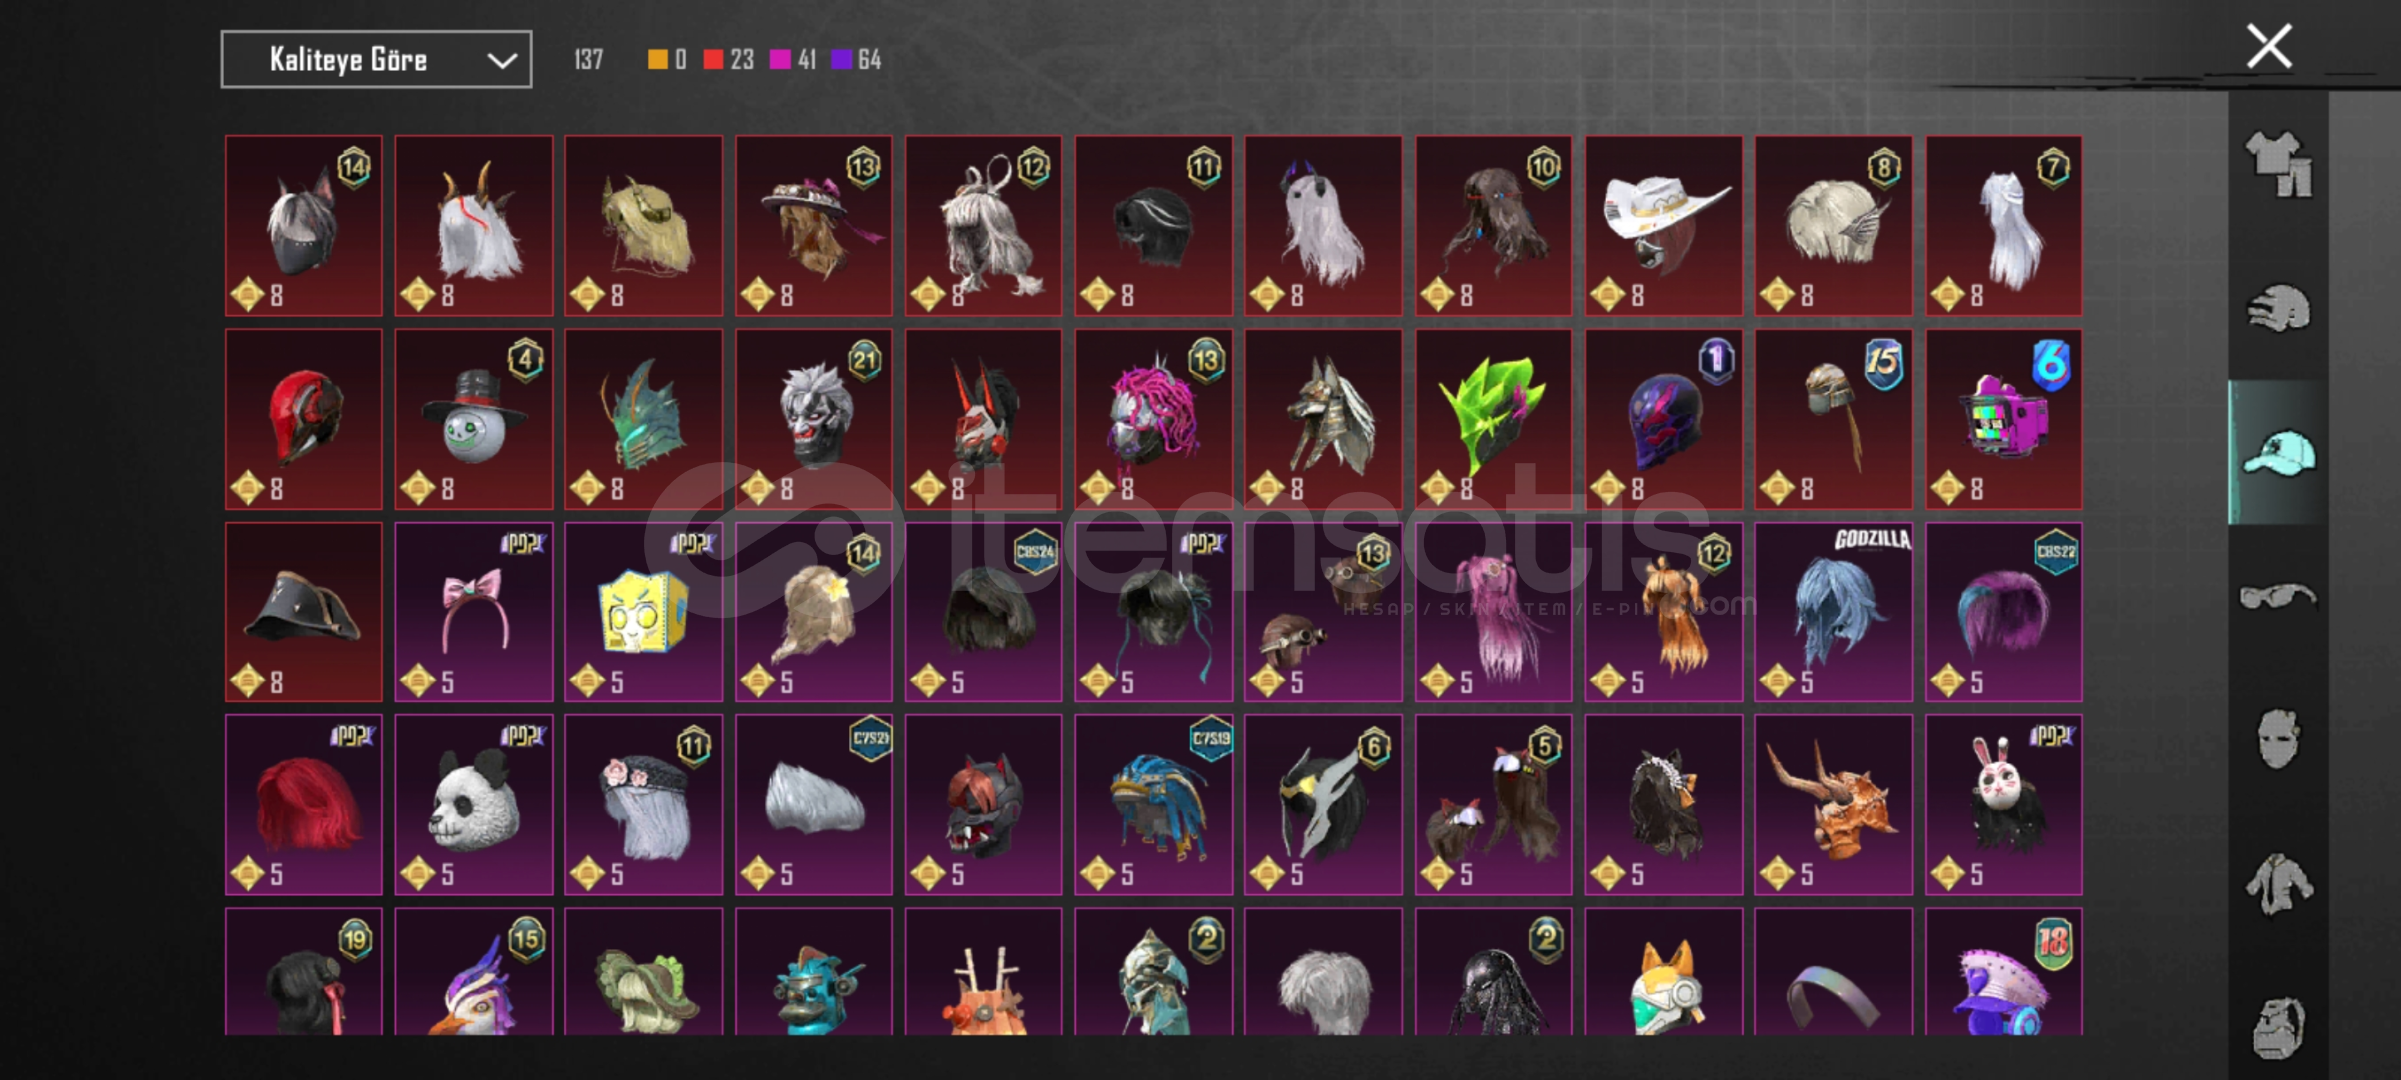Open the gorilla face category icon
The width and height of the screenshot is (2401, 1080).
(x=2279, y=1026)
